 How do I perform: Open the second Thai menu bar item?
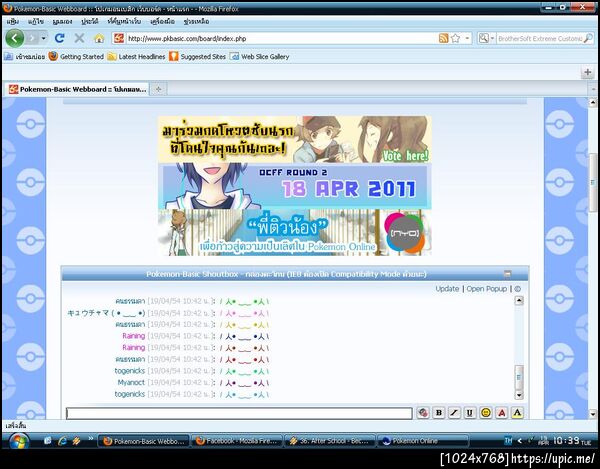click(36, 21)
